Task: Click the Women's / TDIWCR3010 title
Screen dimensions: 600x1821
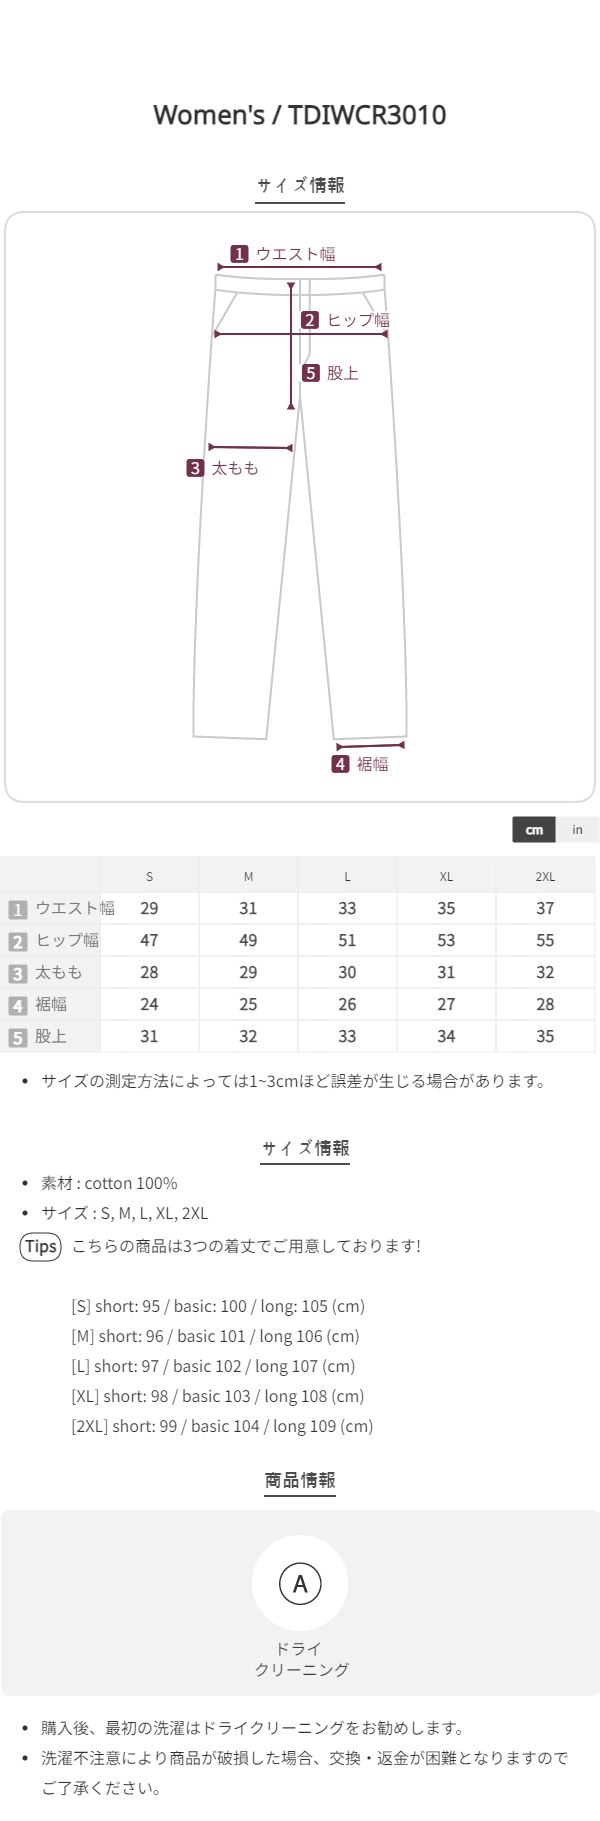Action: click(x=300, y=115)
